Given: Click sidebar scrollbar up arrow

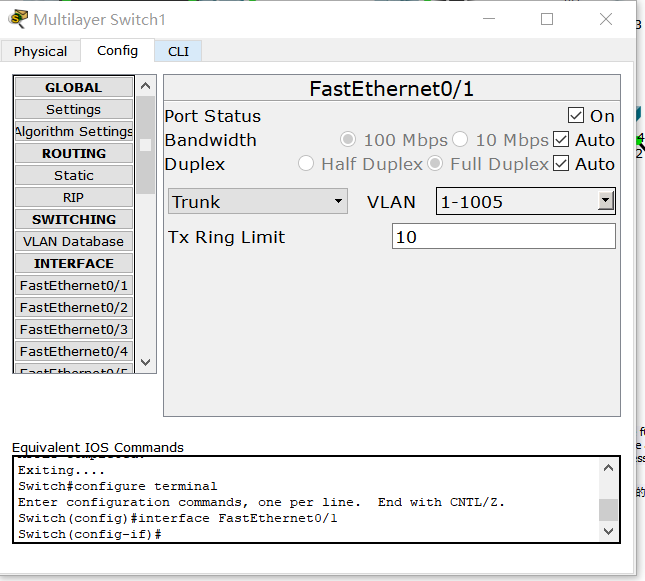Looking at the screenshot, I should (x=145, y=86).
